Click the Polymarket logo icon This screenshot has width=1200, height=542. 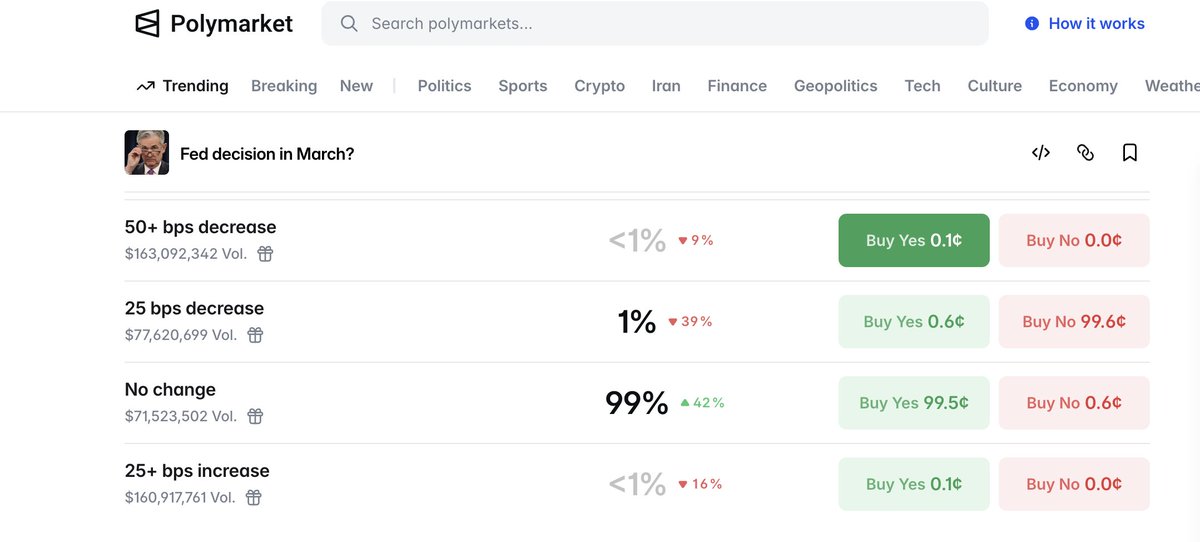147,24
